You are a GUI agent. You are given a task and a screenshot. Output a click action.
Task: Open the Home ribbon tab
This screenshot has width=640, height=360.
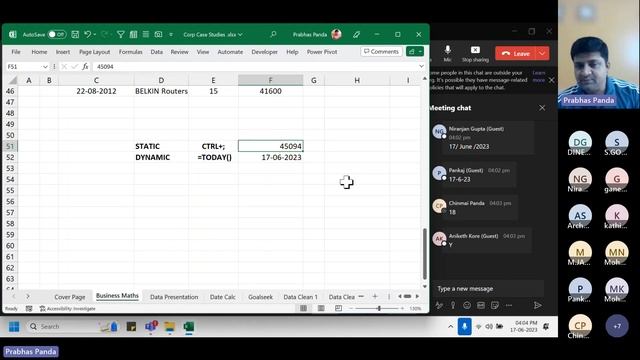(39, 52)
